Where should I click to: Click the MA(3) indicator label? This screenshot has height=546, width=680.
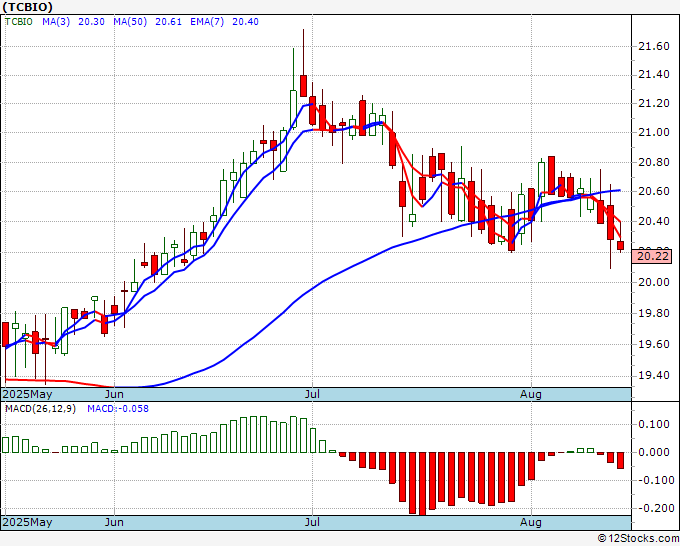56,21
